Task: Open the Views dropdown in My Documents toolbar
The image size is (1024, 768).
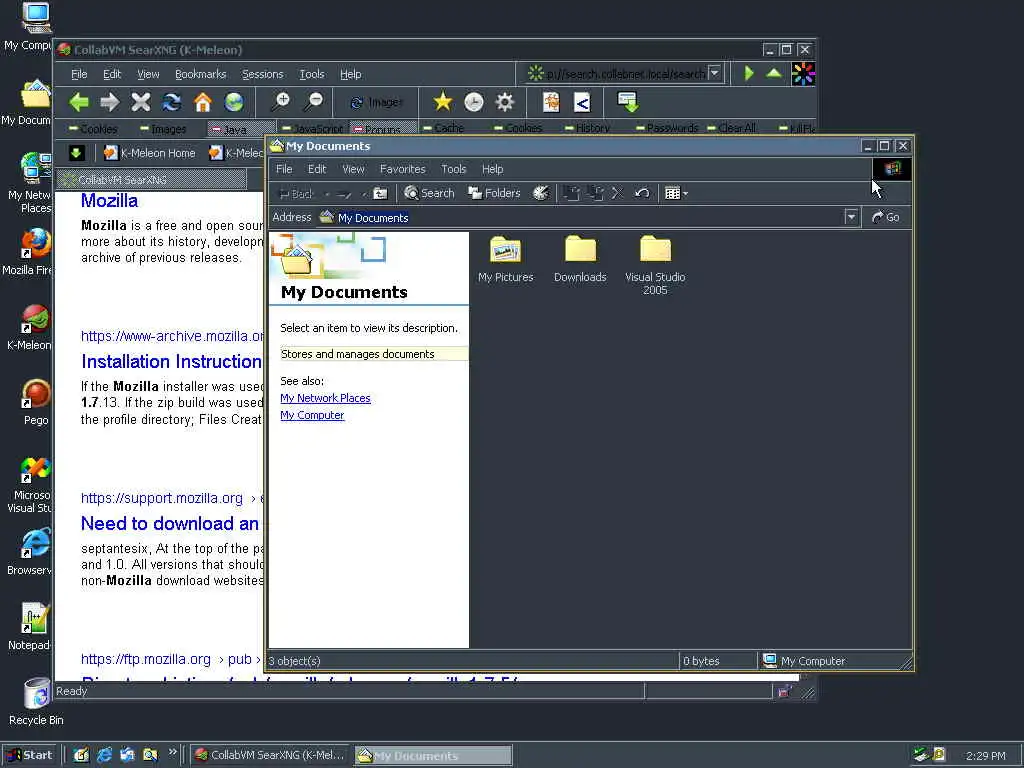Action: click(x=676, y=193)
